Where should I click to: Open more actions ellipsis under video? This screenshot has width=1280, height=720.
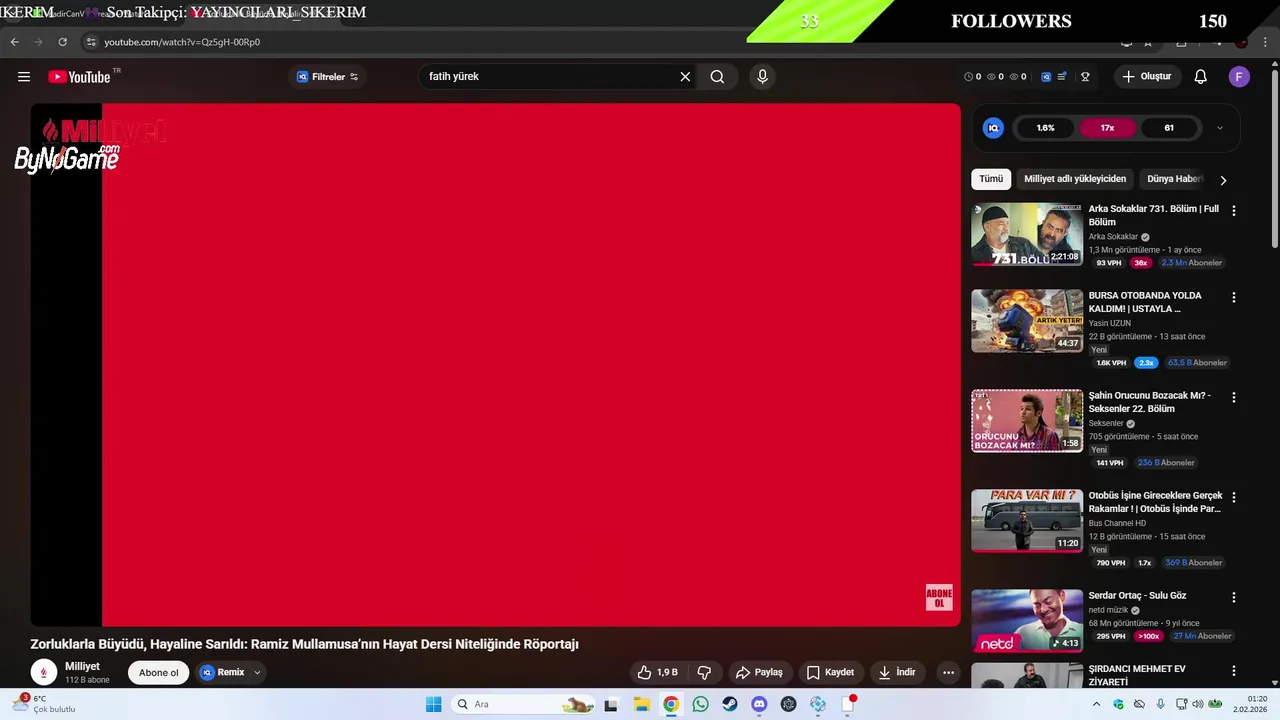pos(948,672)
